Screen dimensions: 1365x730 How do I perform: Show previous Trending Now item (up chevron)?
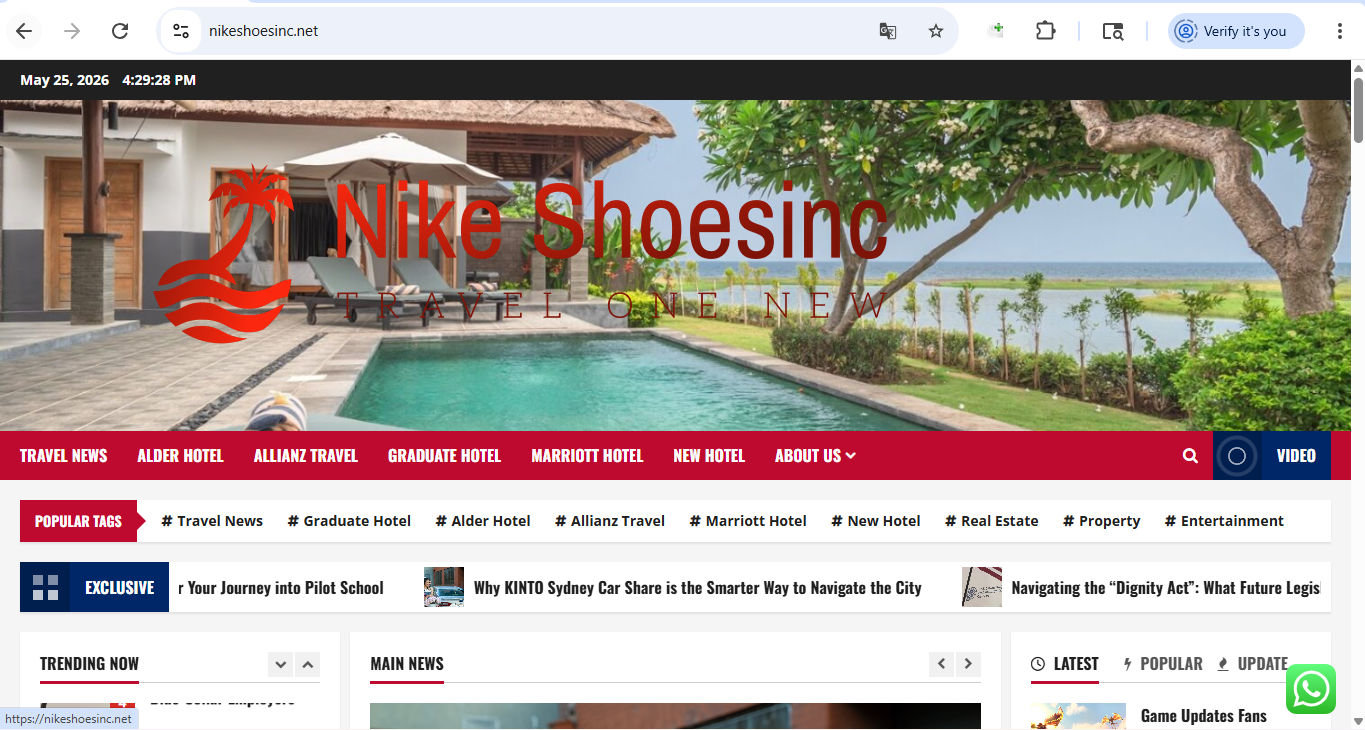tap(308, 664)
